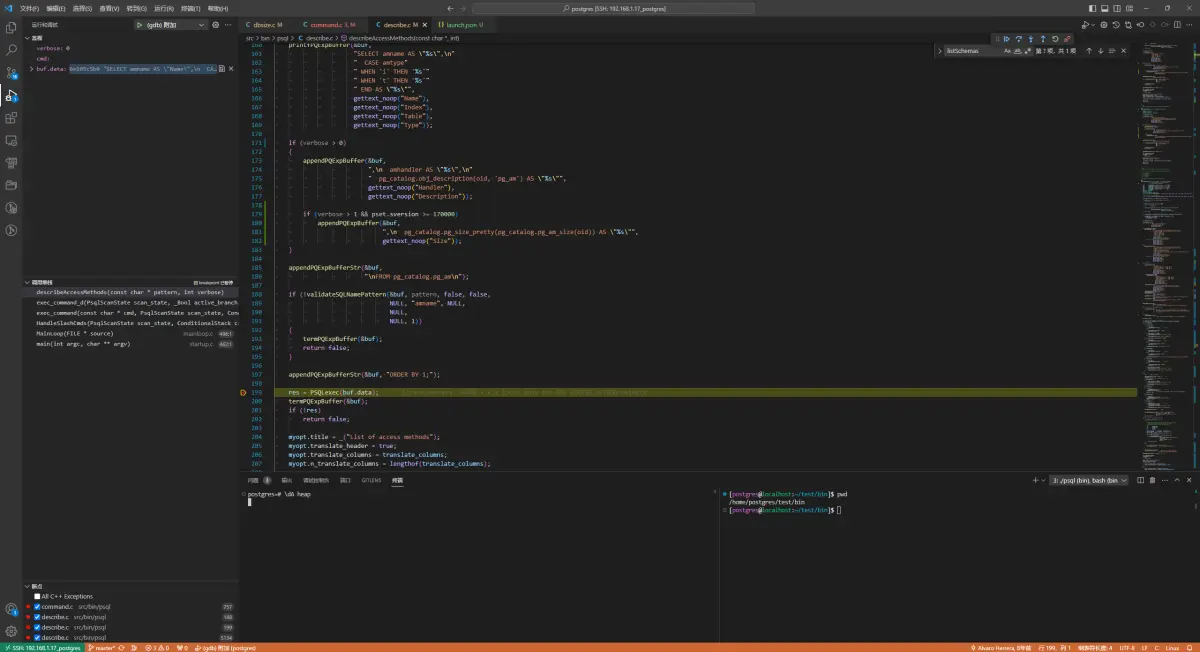Uncheck the command.c breakpoint checkbox

coord(38,607)
